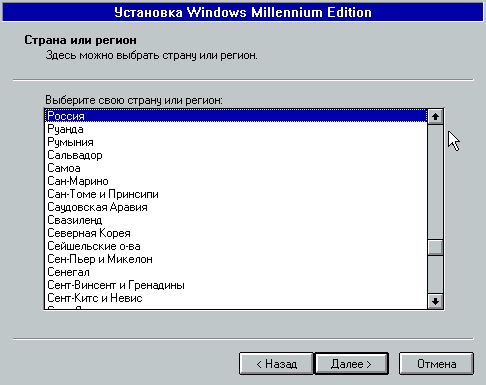
Task: Select Сан-Томе и Принсипи
Action: coord(236,194)
